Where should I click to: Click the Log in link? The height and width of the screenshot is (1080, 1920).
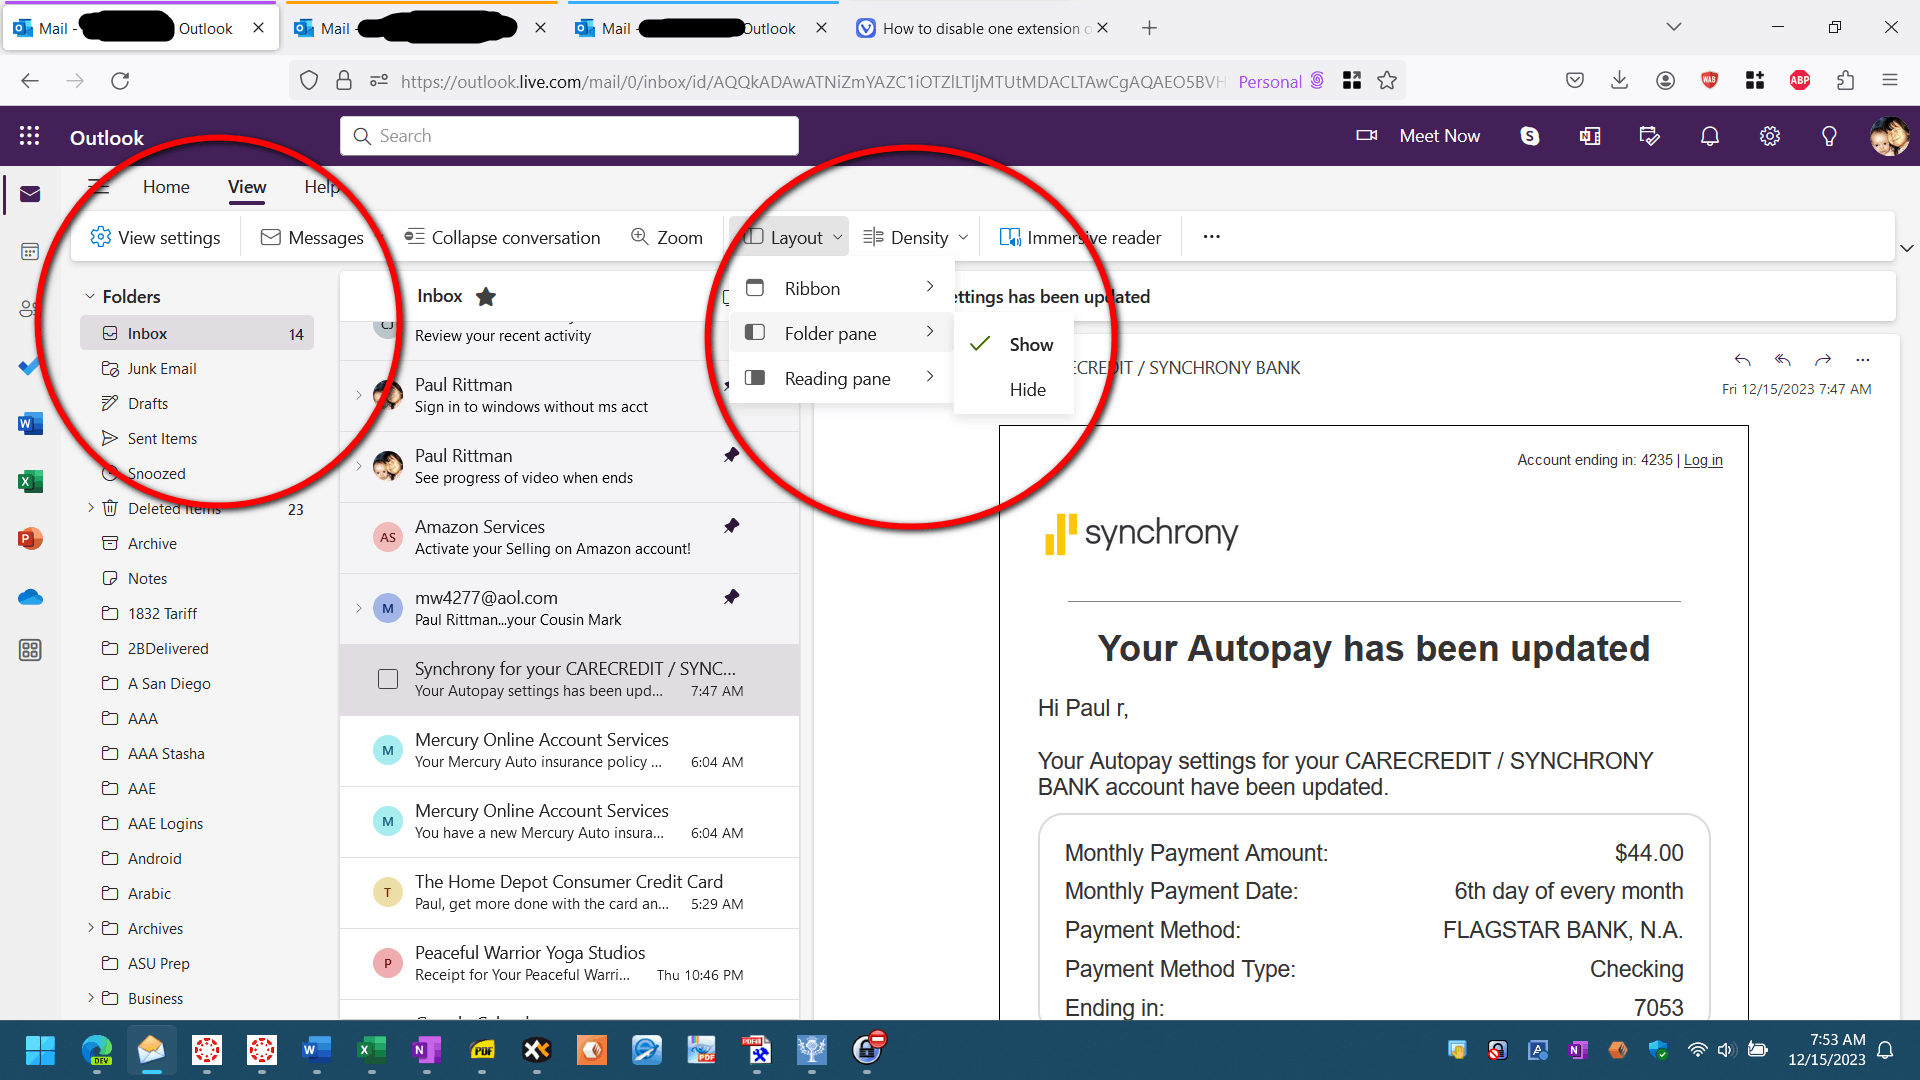point(1703,460)
